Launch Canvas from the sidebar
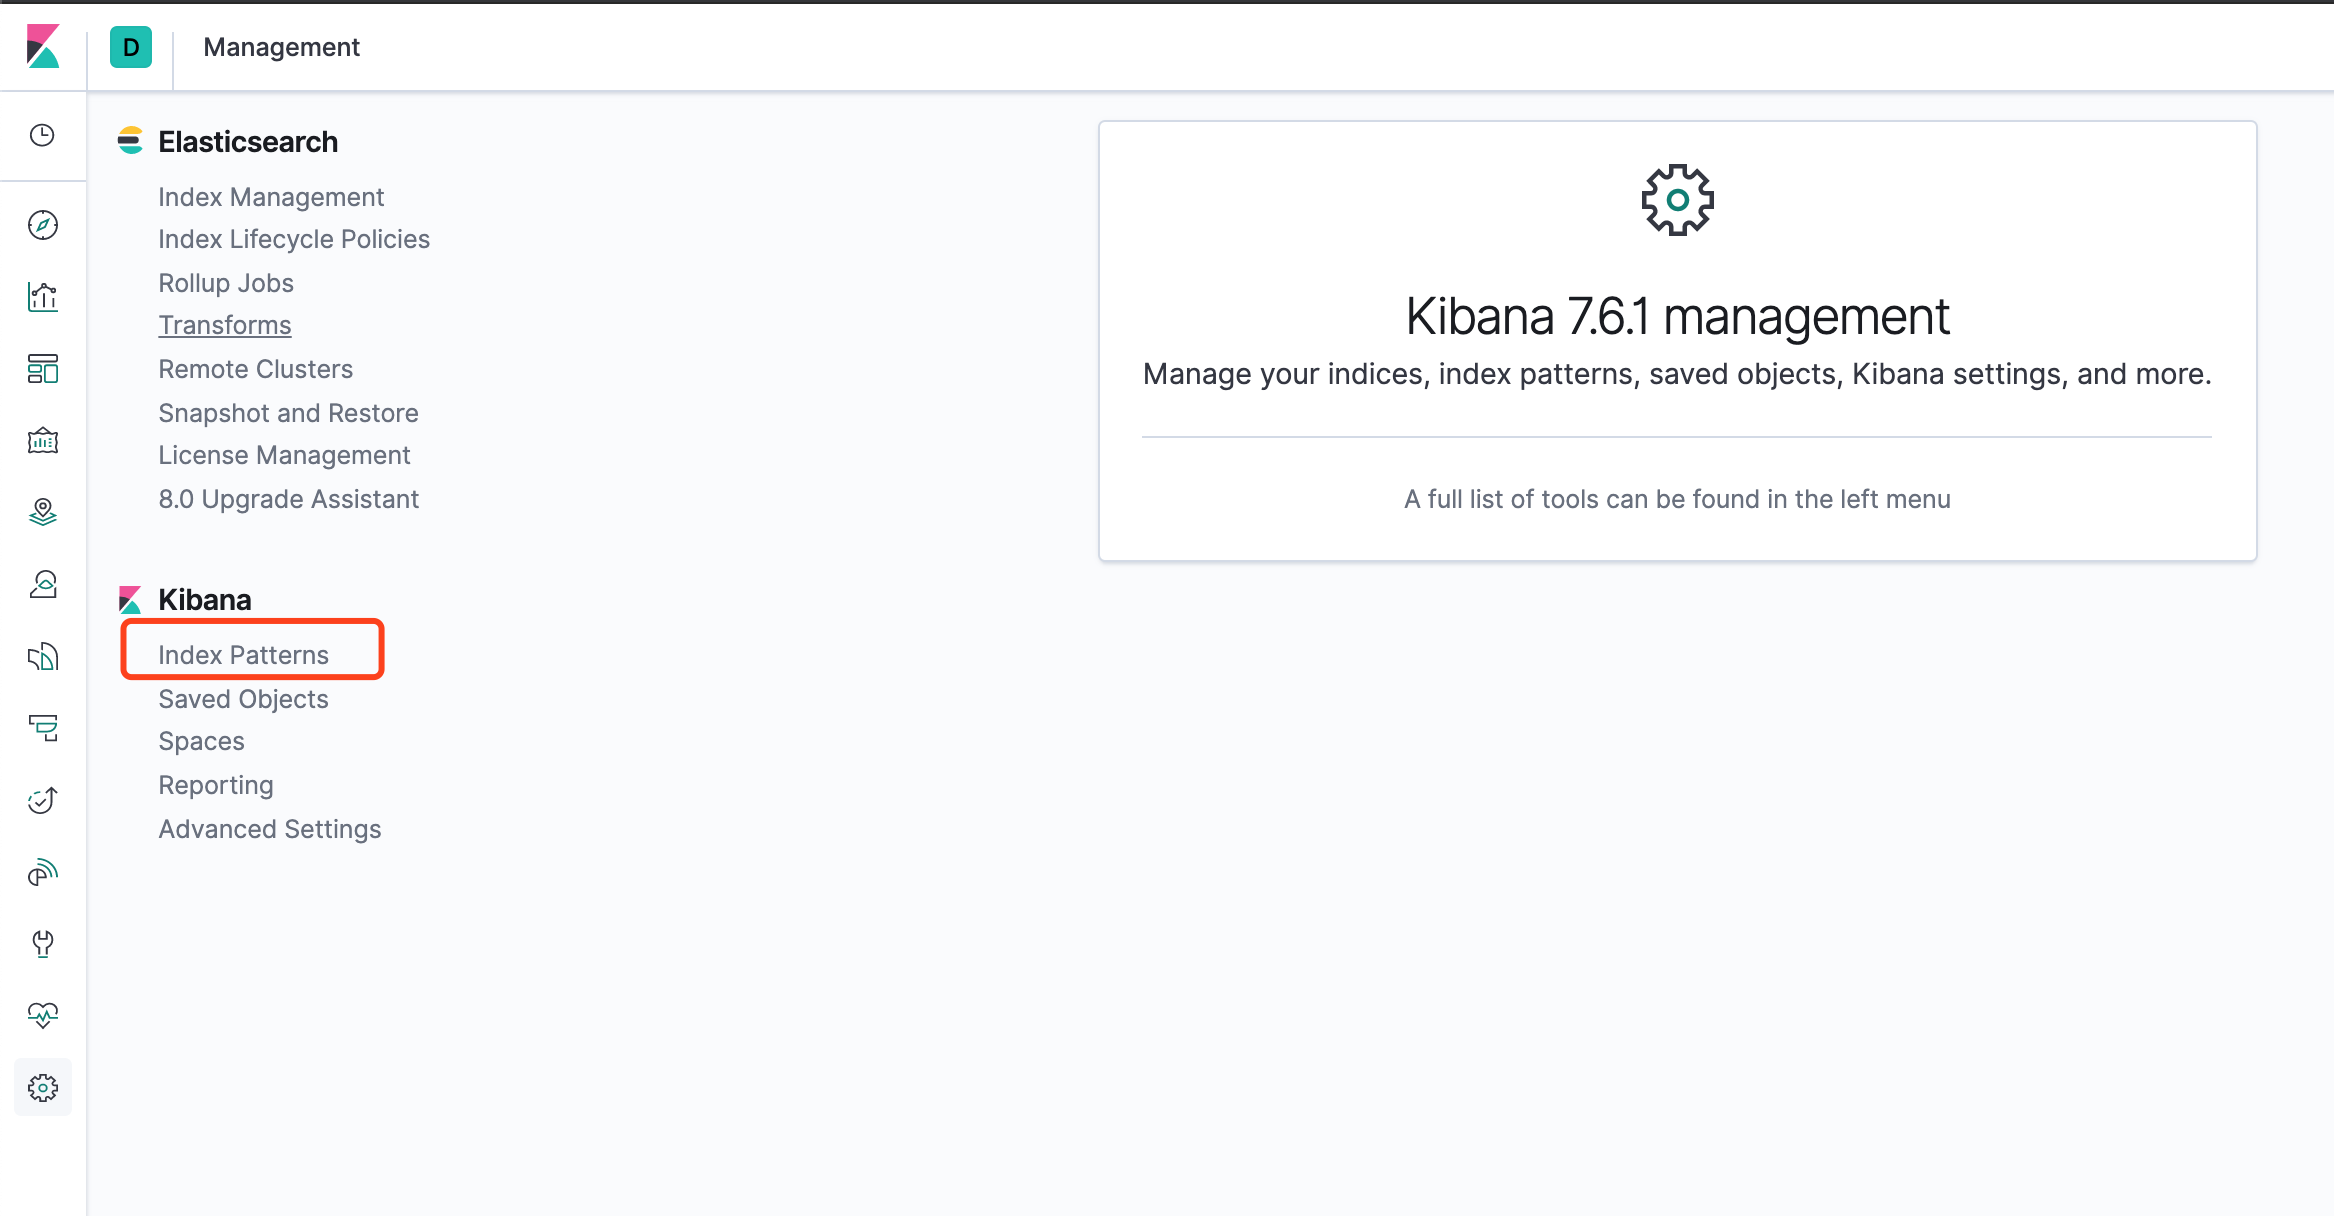This screenshot has height=1216, width=2334. tap(42, 440)
